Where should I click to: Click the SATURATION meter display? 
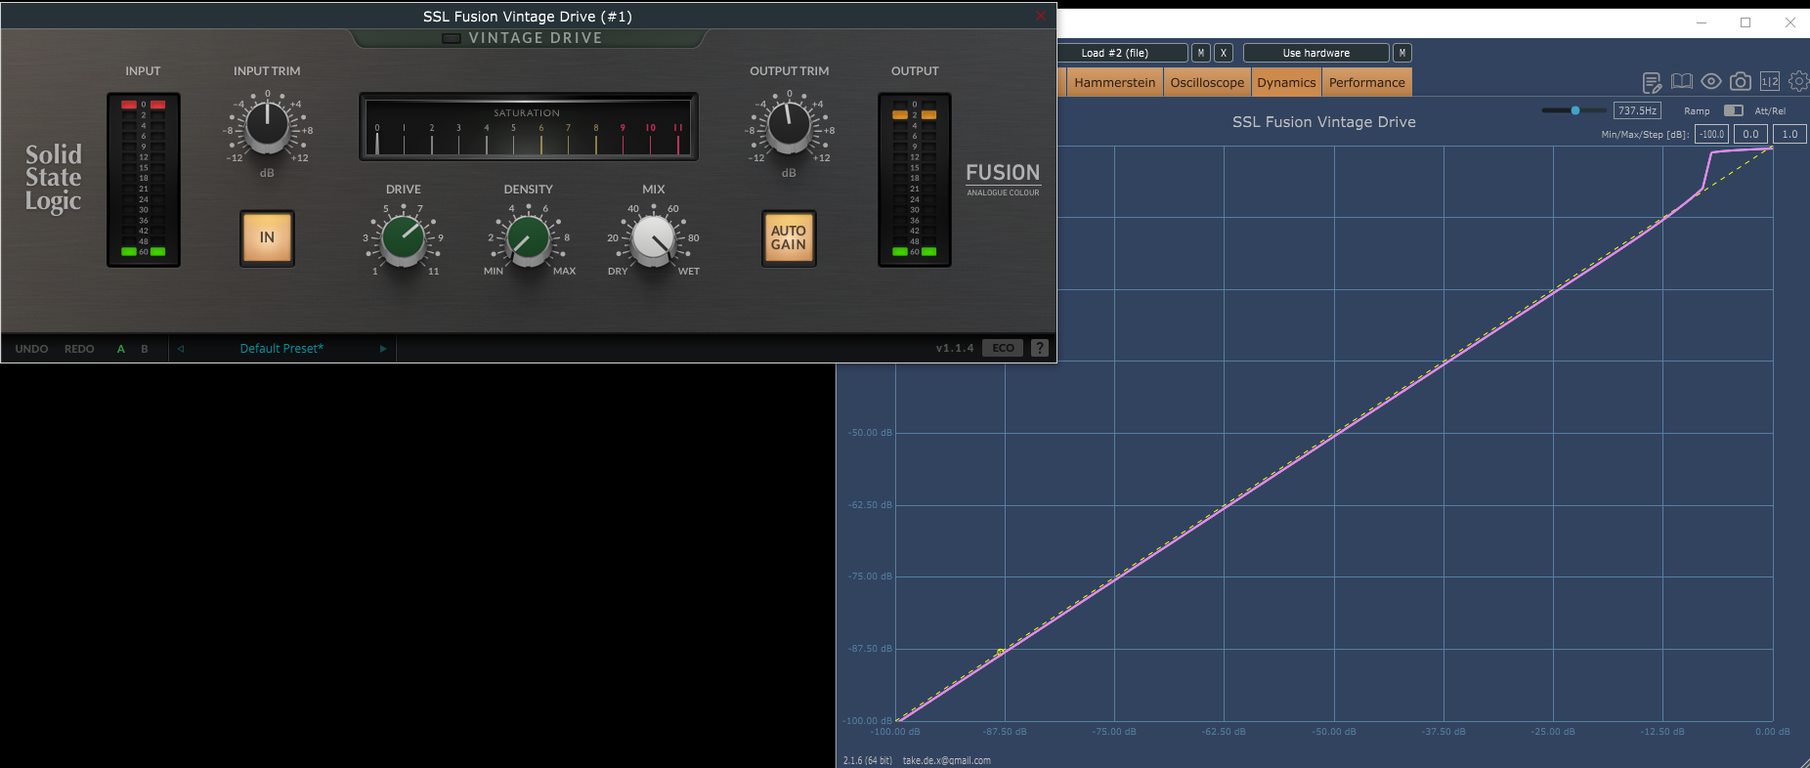tap(528, 127)
